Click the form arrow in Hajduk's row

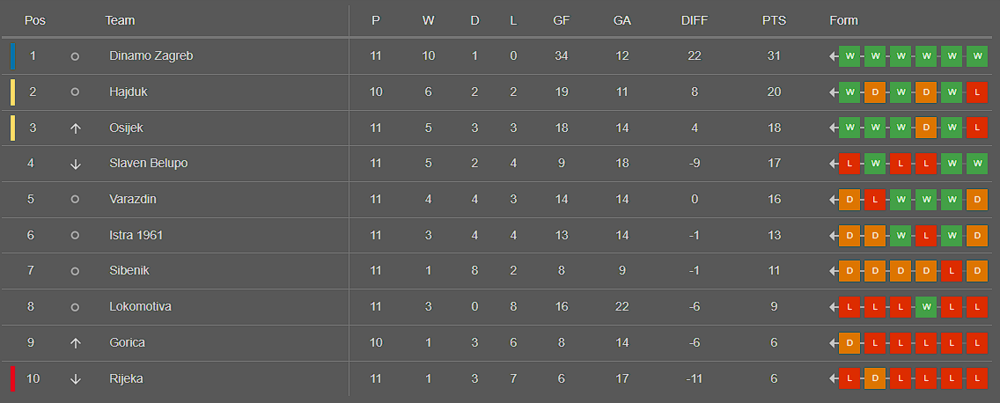(x=833, y=92)
